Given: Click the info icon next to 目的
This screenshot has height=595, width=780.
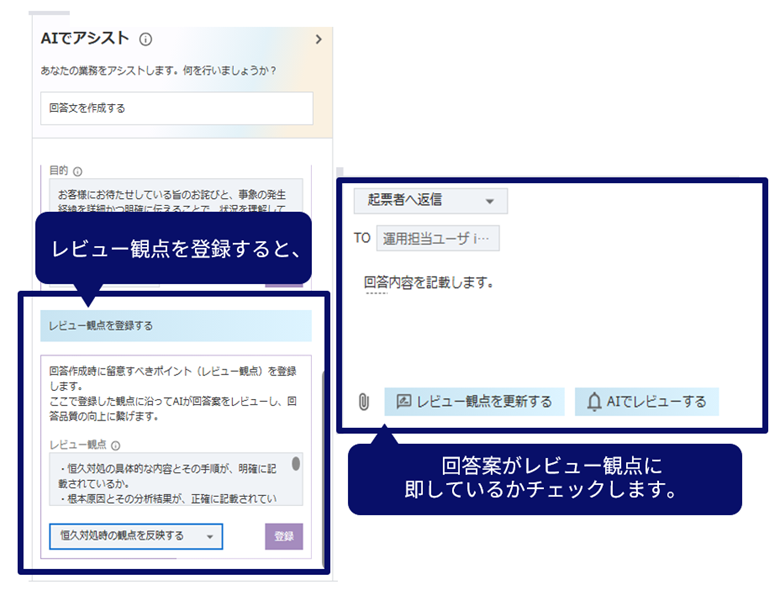Looking at the screenshot, I should click(77, 171).
